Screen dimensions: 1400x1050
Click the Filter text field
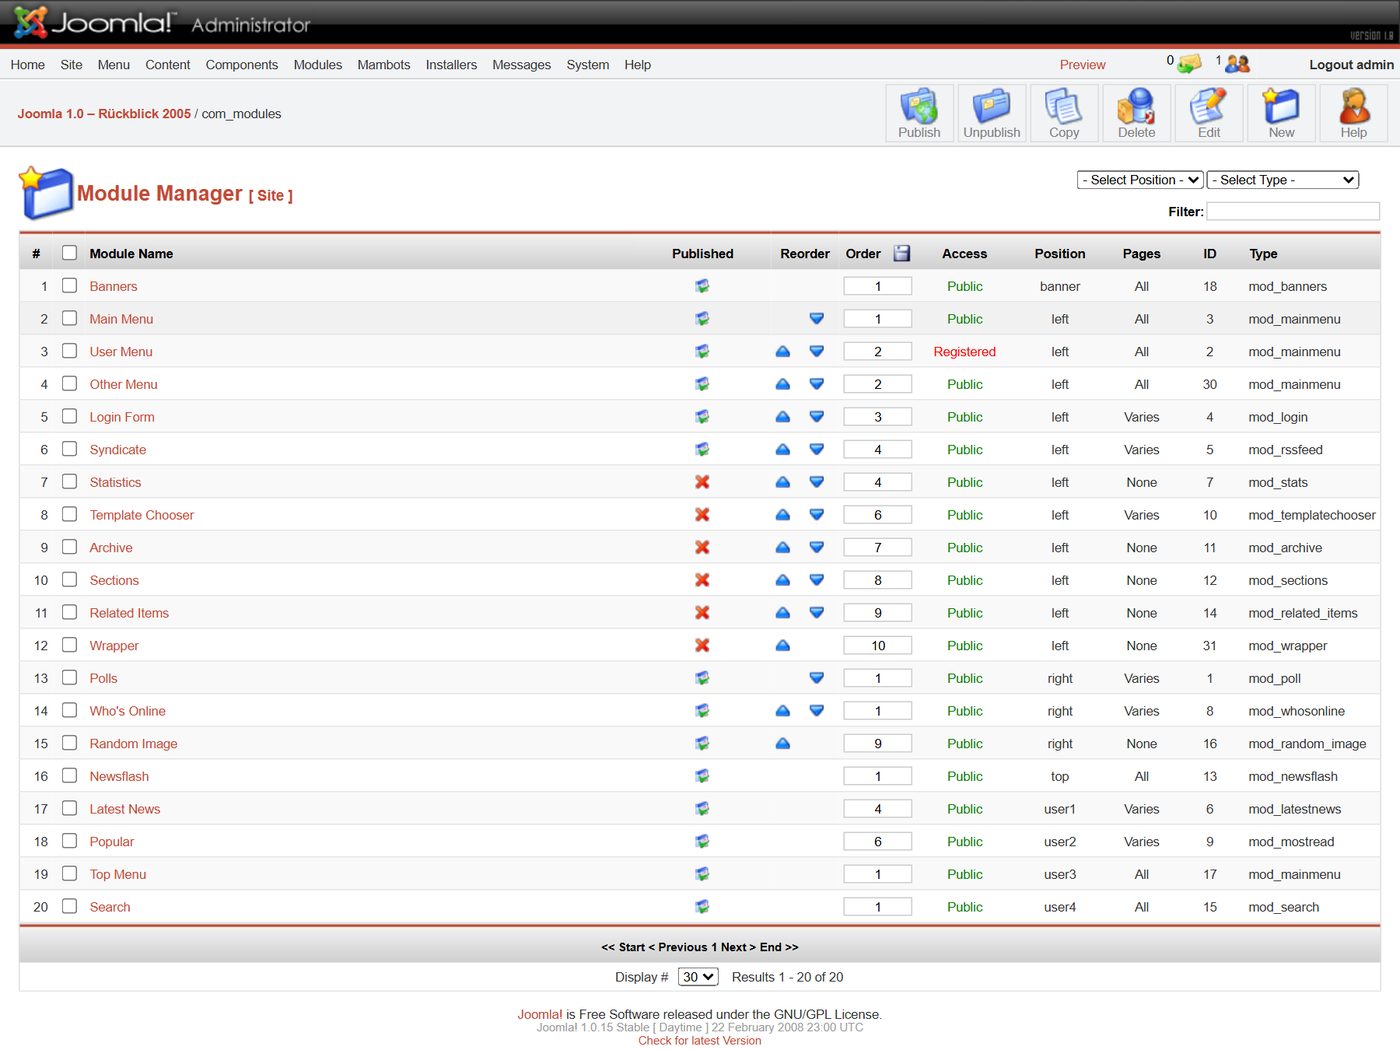tap(1293, 211)
